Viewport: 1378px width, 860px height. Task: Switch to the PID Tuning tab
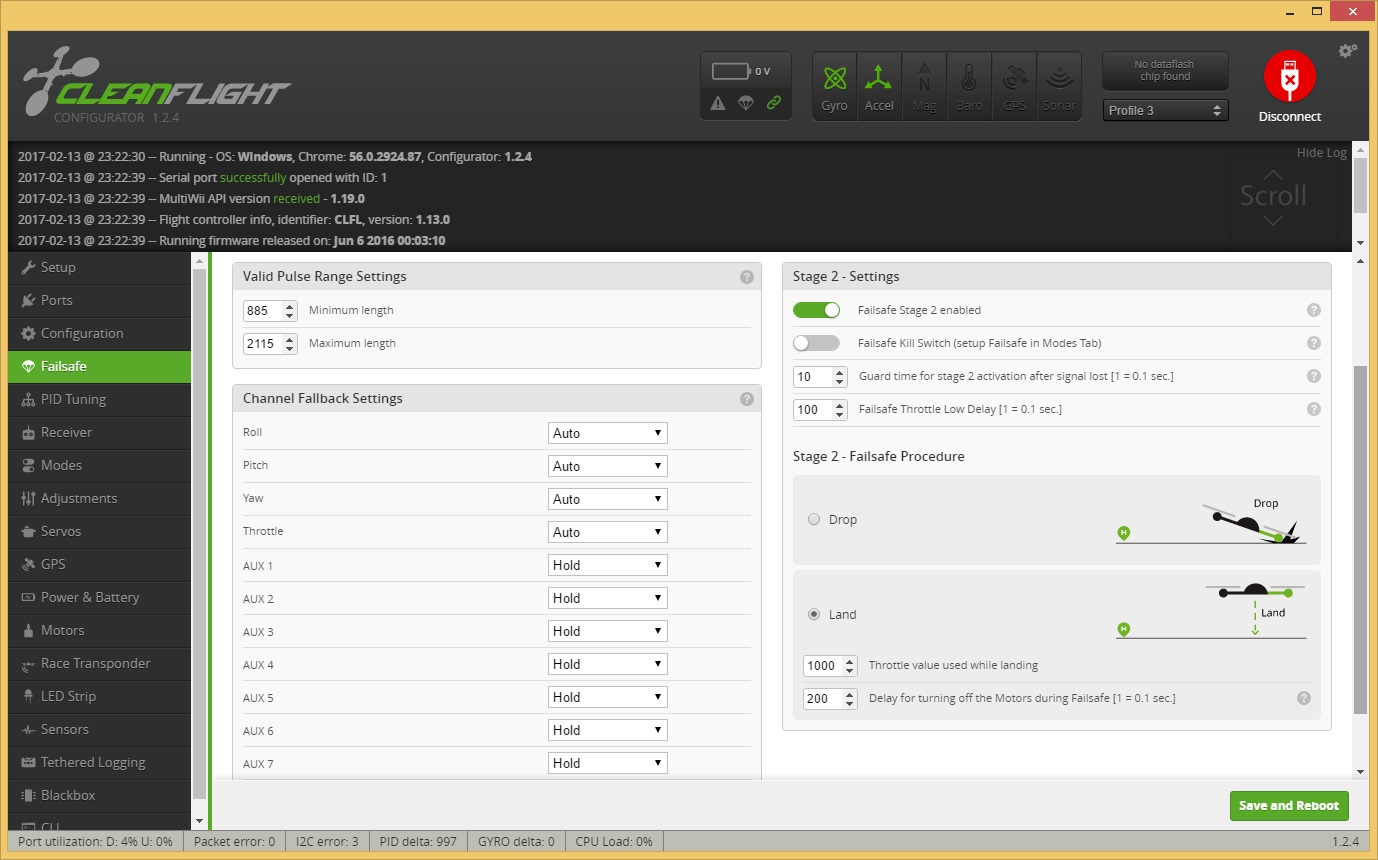(73, 399)
